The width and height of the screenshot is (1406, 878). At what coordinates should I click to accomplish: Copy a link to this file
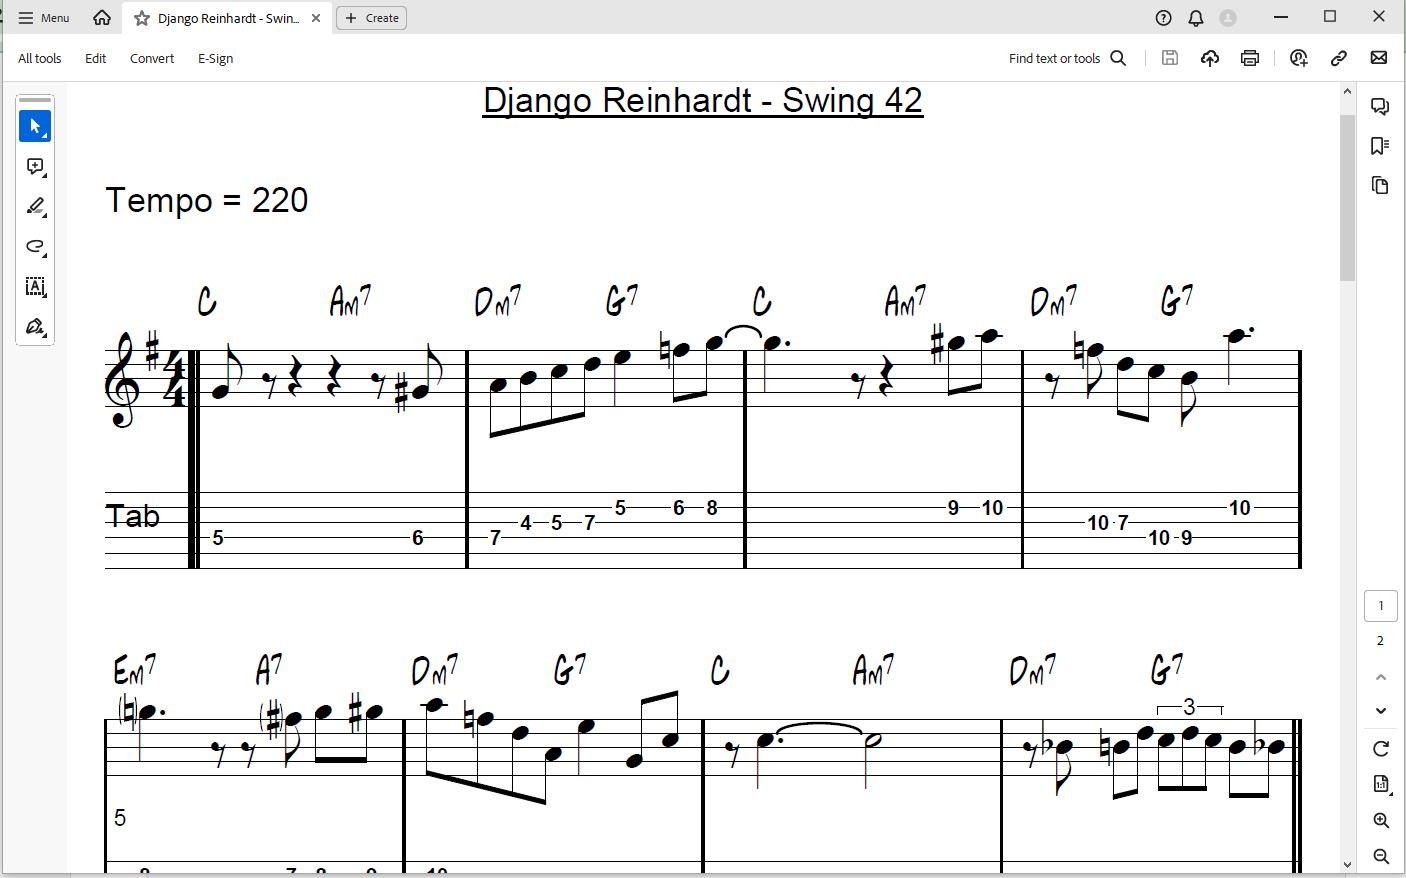[1339, 58]
